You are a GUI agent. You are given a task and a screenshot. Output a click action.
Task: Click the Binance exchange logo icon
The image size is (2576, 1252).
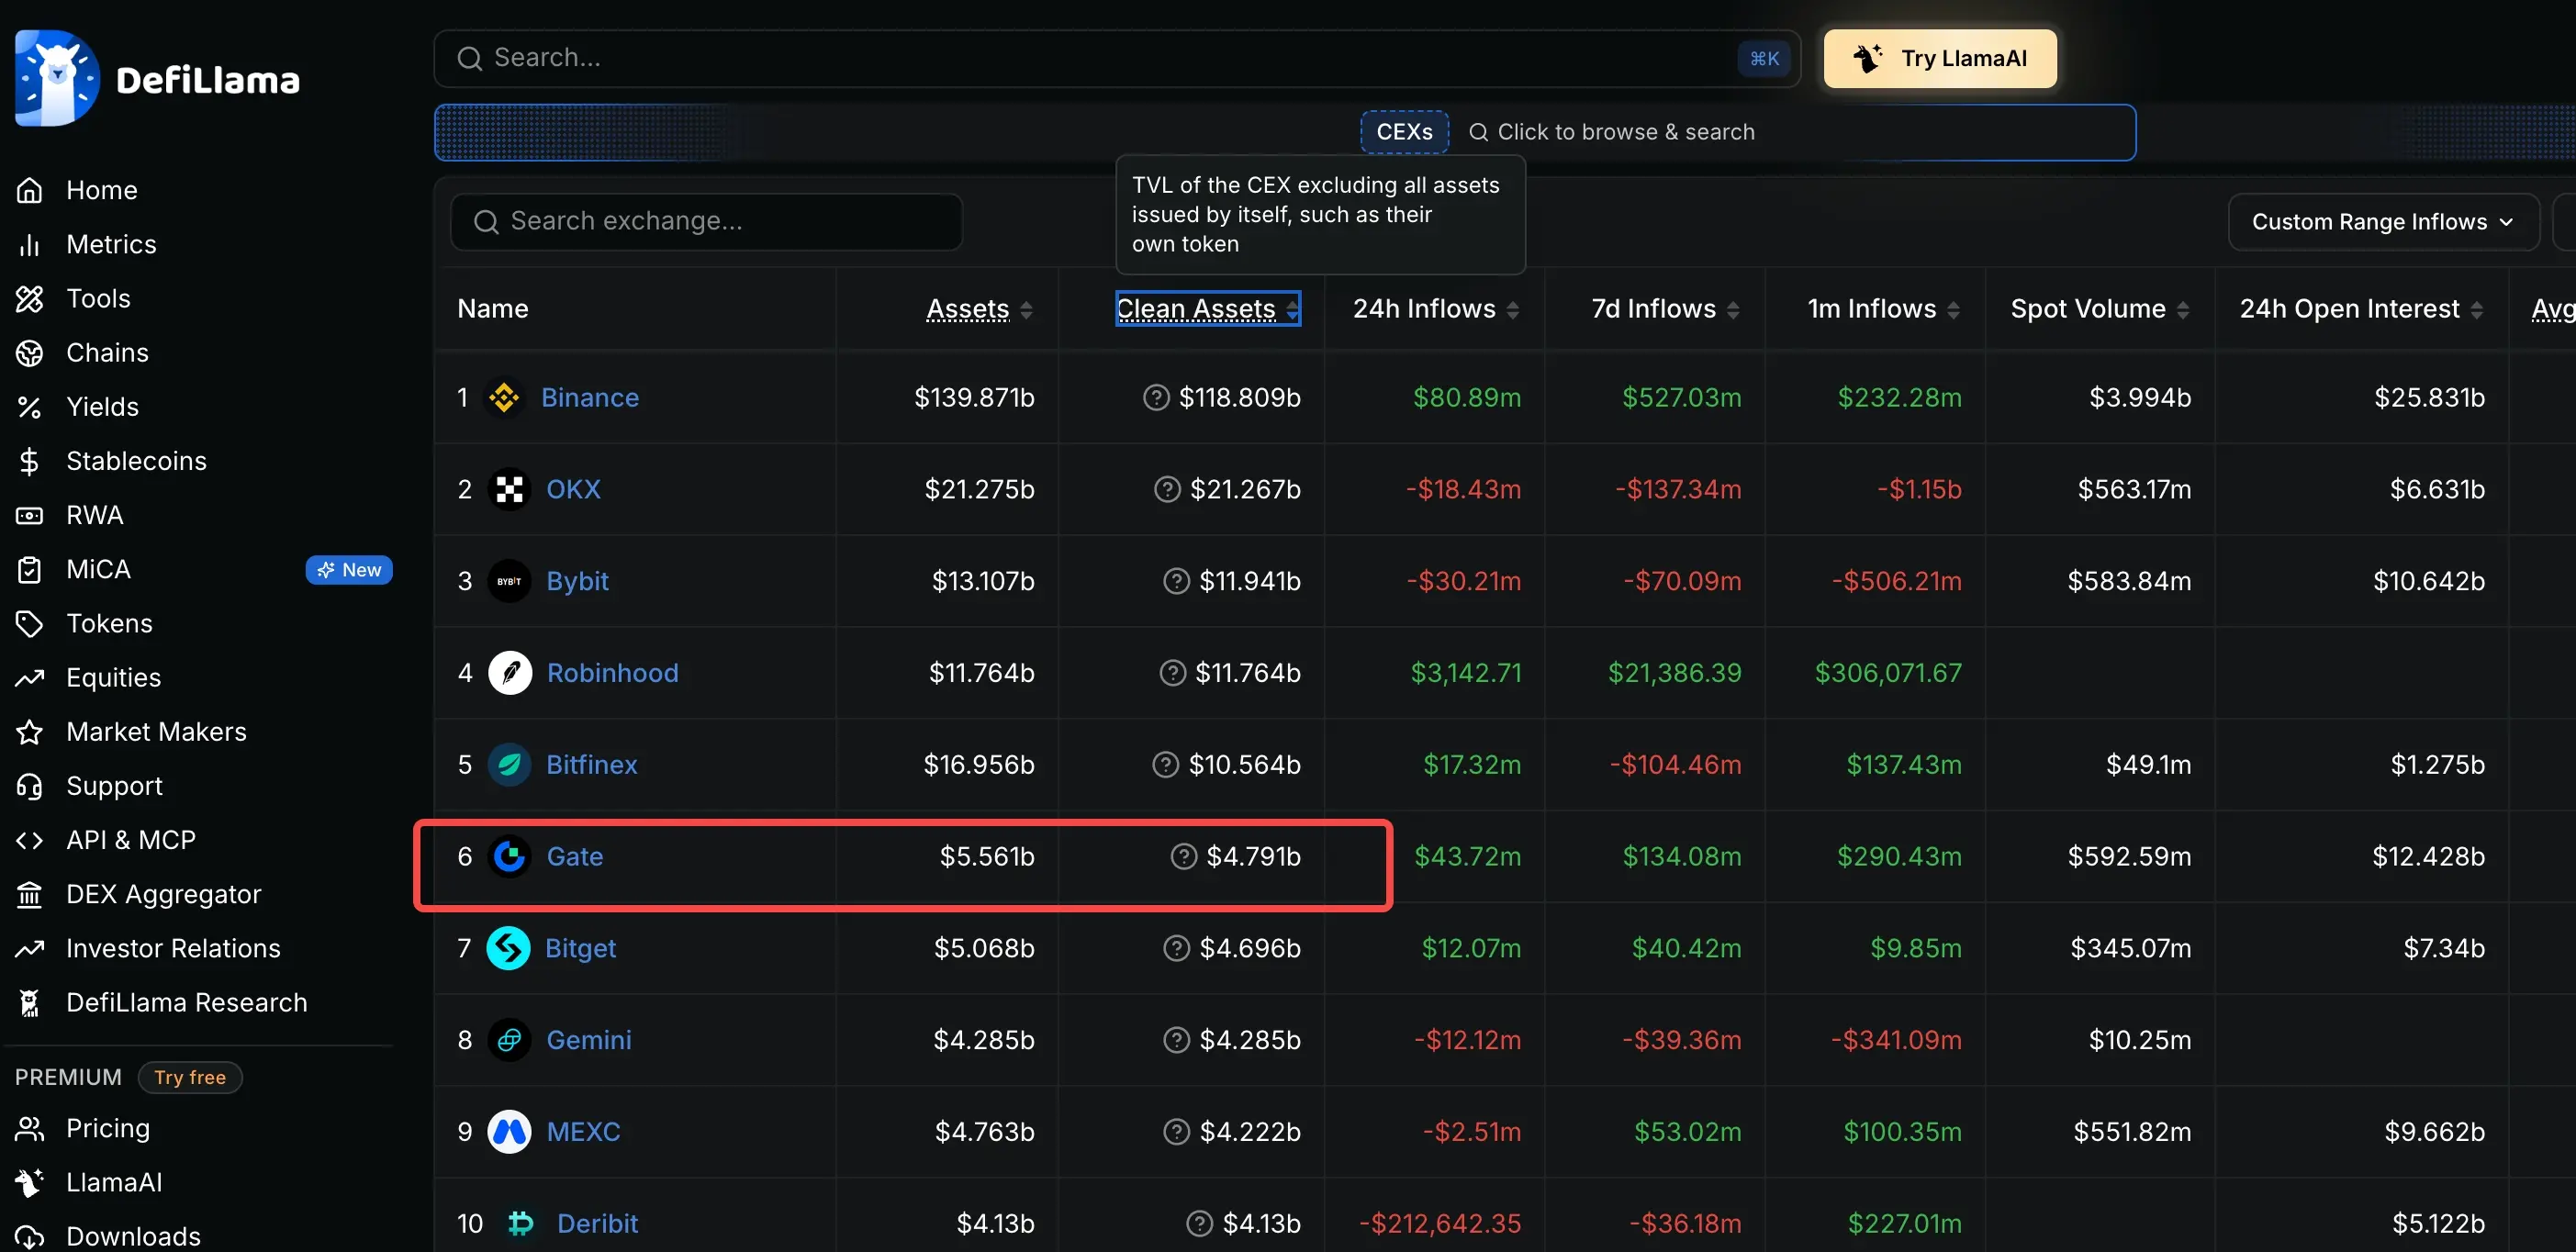click(504, 398)
